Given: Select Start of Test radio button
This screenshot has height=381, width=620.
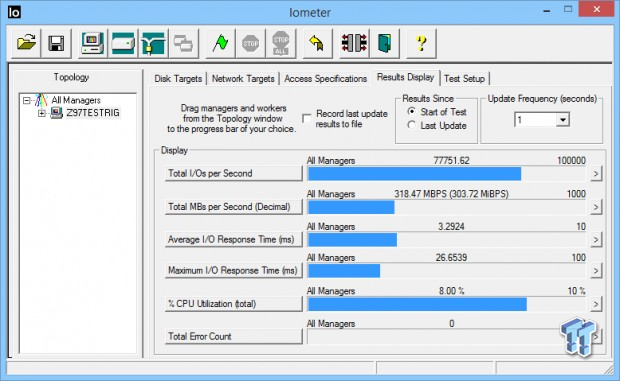Looking at the screenshot, I should click(x=412, y=111).
